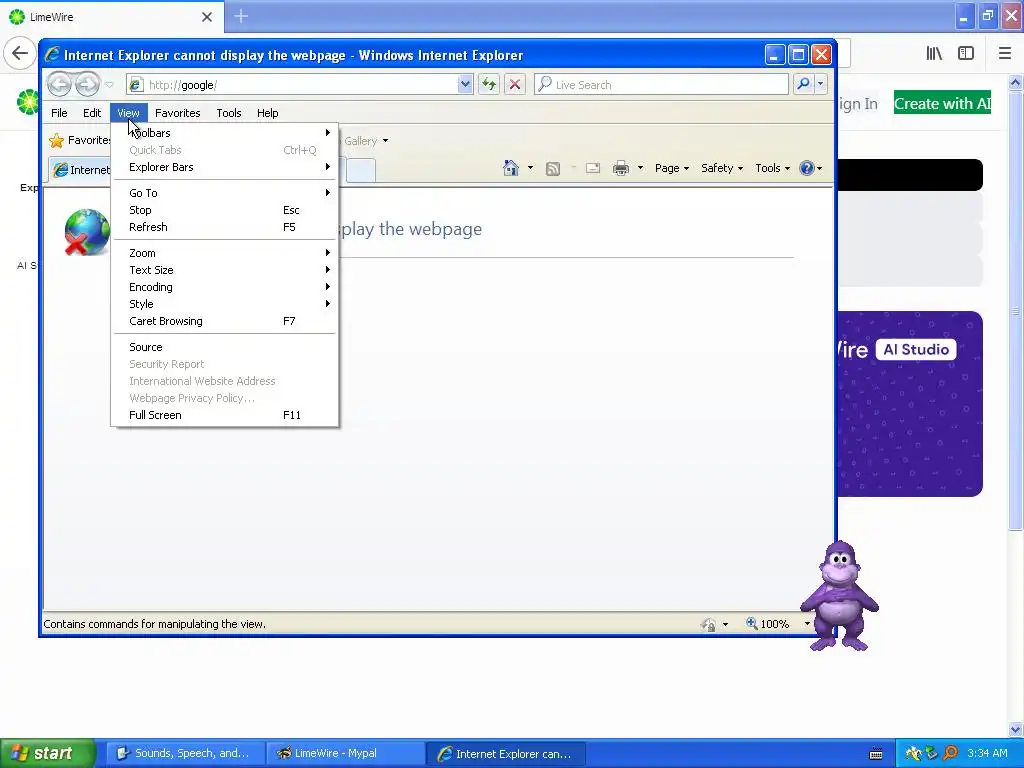1024x768 pixels.
Task: Switch to Sounds, Speech taskbar window
Action: point(185,754)
